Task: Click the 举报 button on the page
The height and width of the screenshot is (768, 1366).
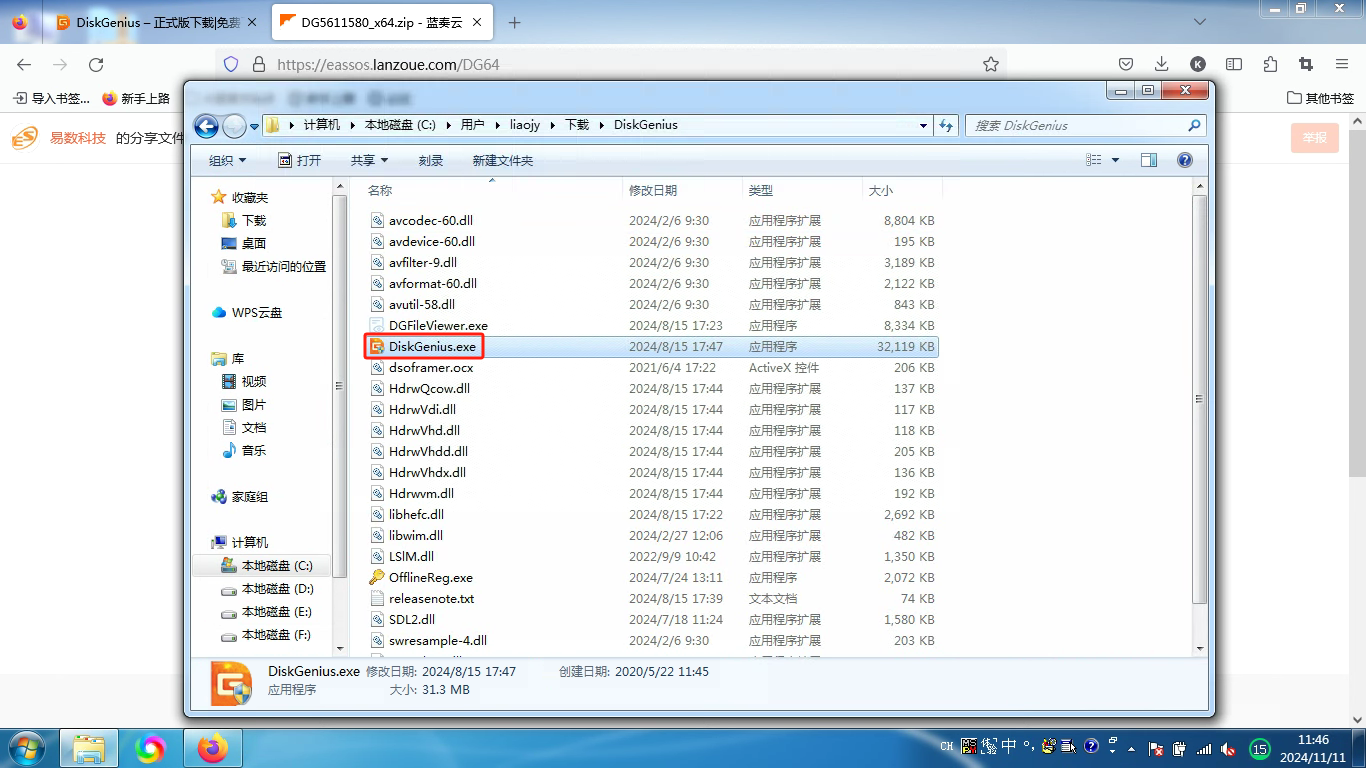Action: (1315, 138)
